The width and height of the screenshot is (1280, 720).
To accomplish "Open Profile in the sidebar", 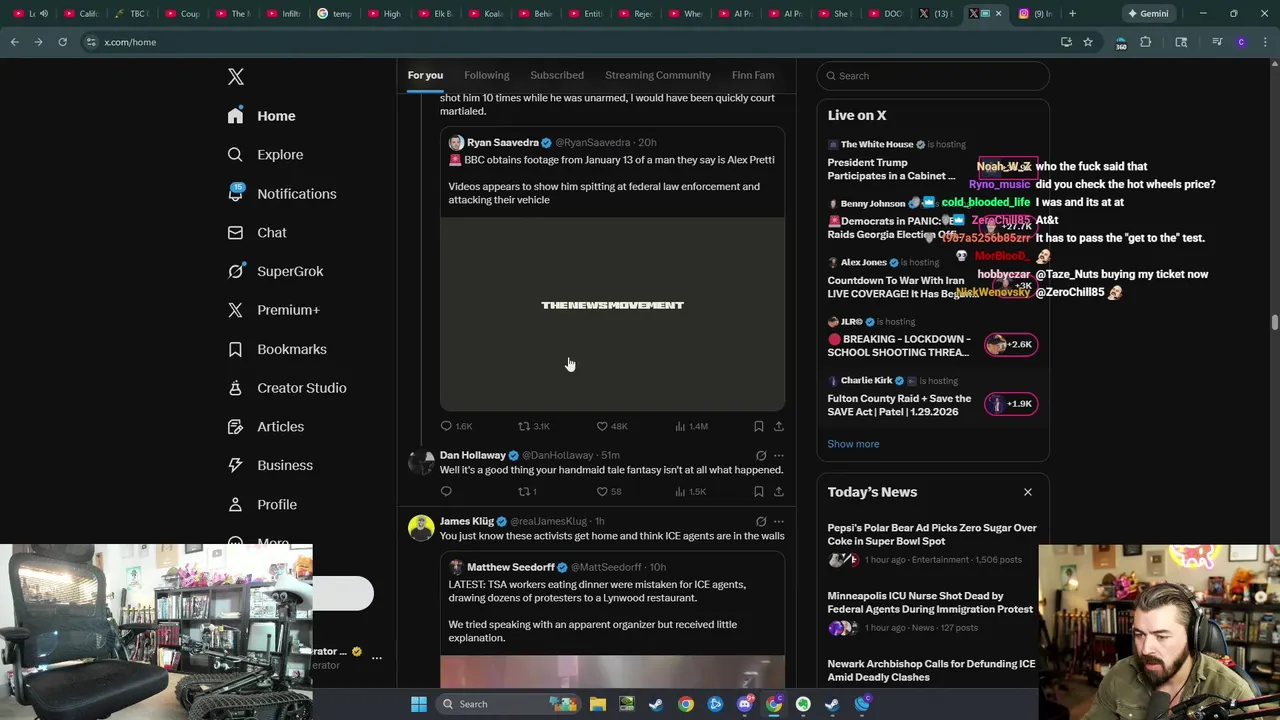I will coord(261,505).
